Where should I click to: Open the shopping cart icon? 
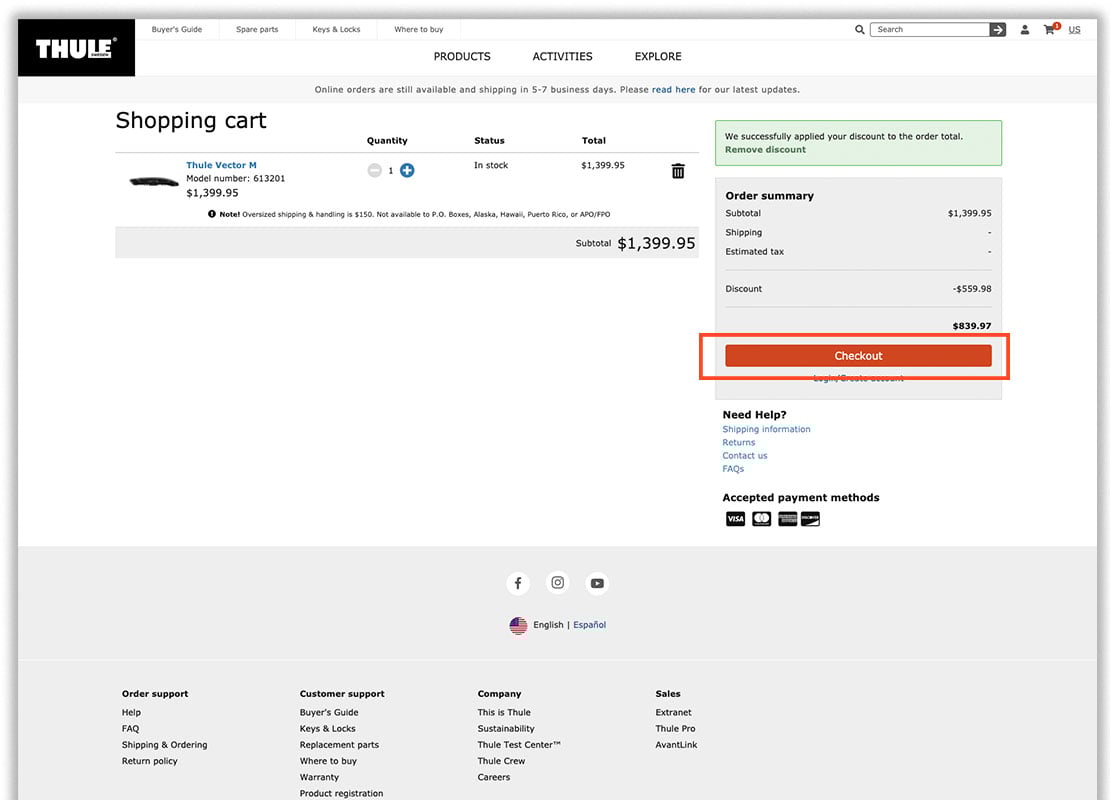click(x=1049, y=30)
